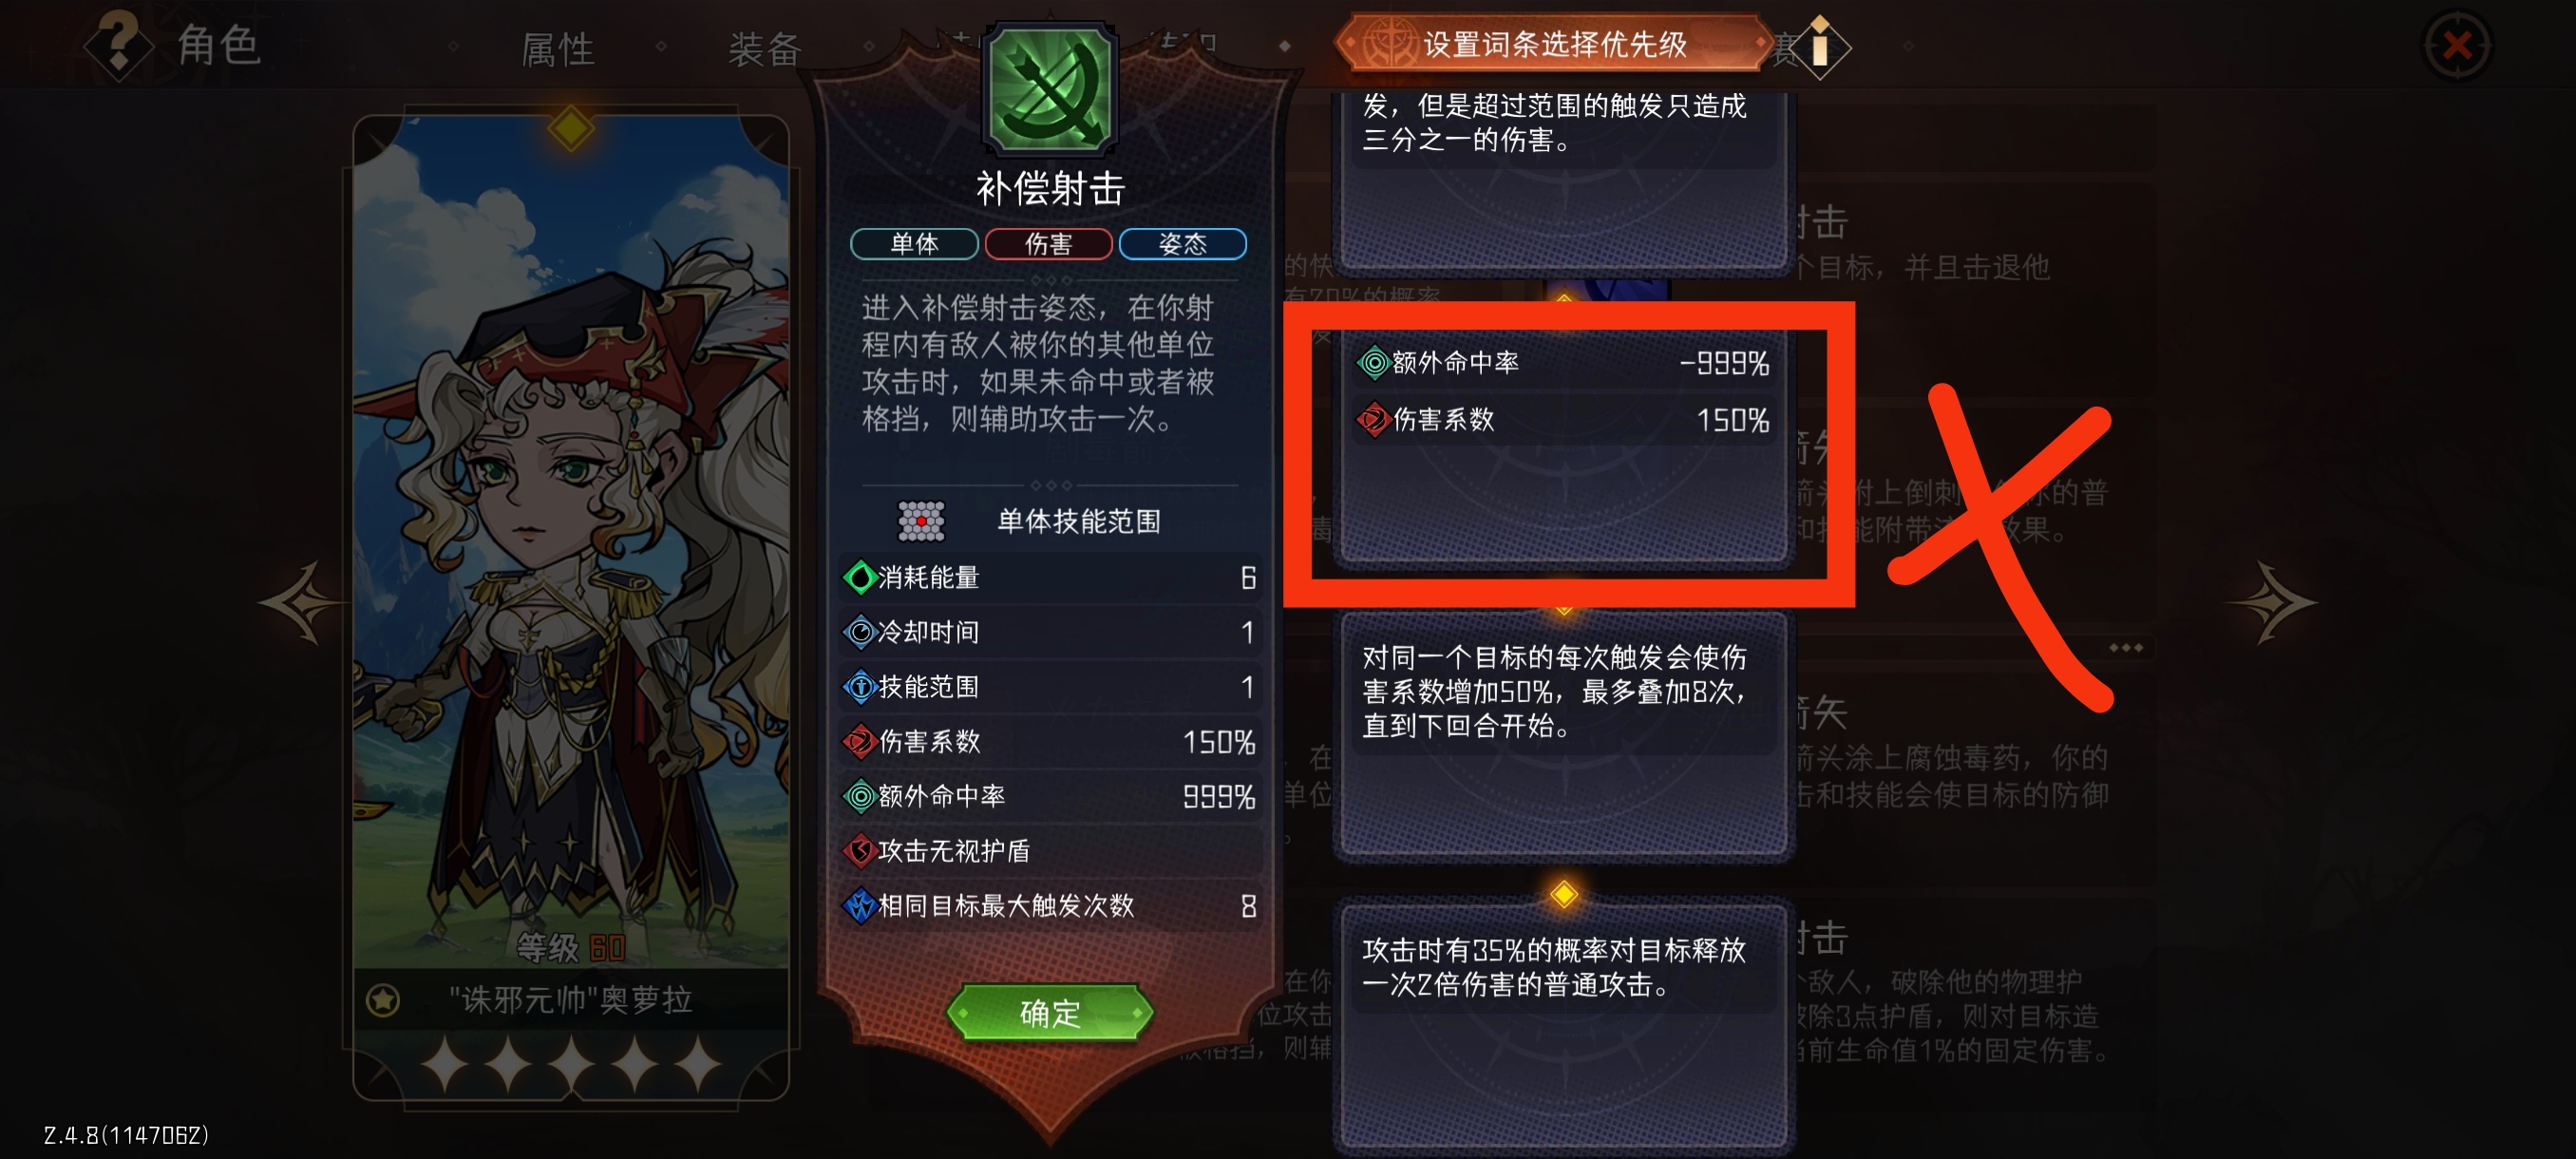Click the info icon beside priority banner

pyautogui.click(x=1819, y=46)
